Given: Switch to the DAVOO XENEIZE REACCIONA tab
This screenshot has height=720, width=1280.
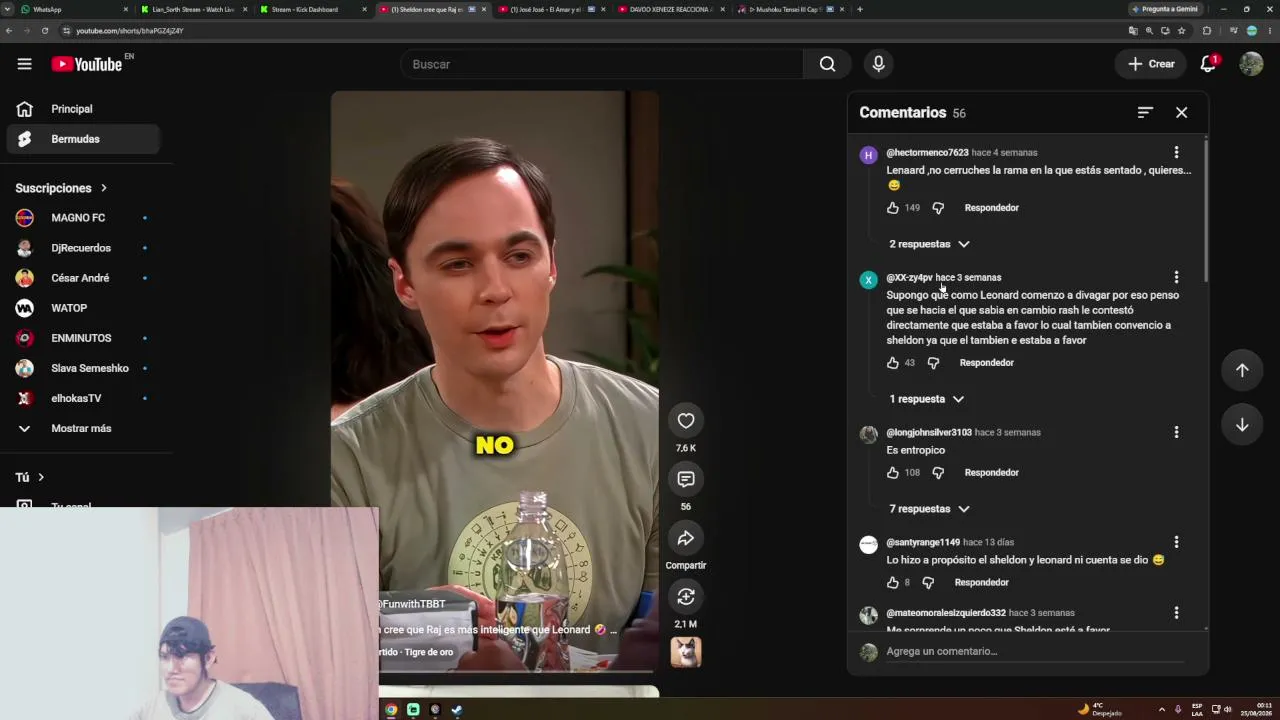Looking at the screenshot, I should click(x=671, y=9).
